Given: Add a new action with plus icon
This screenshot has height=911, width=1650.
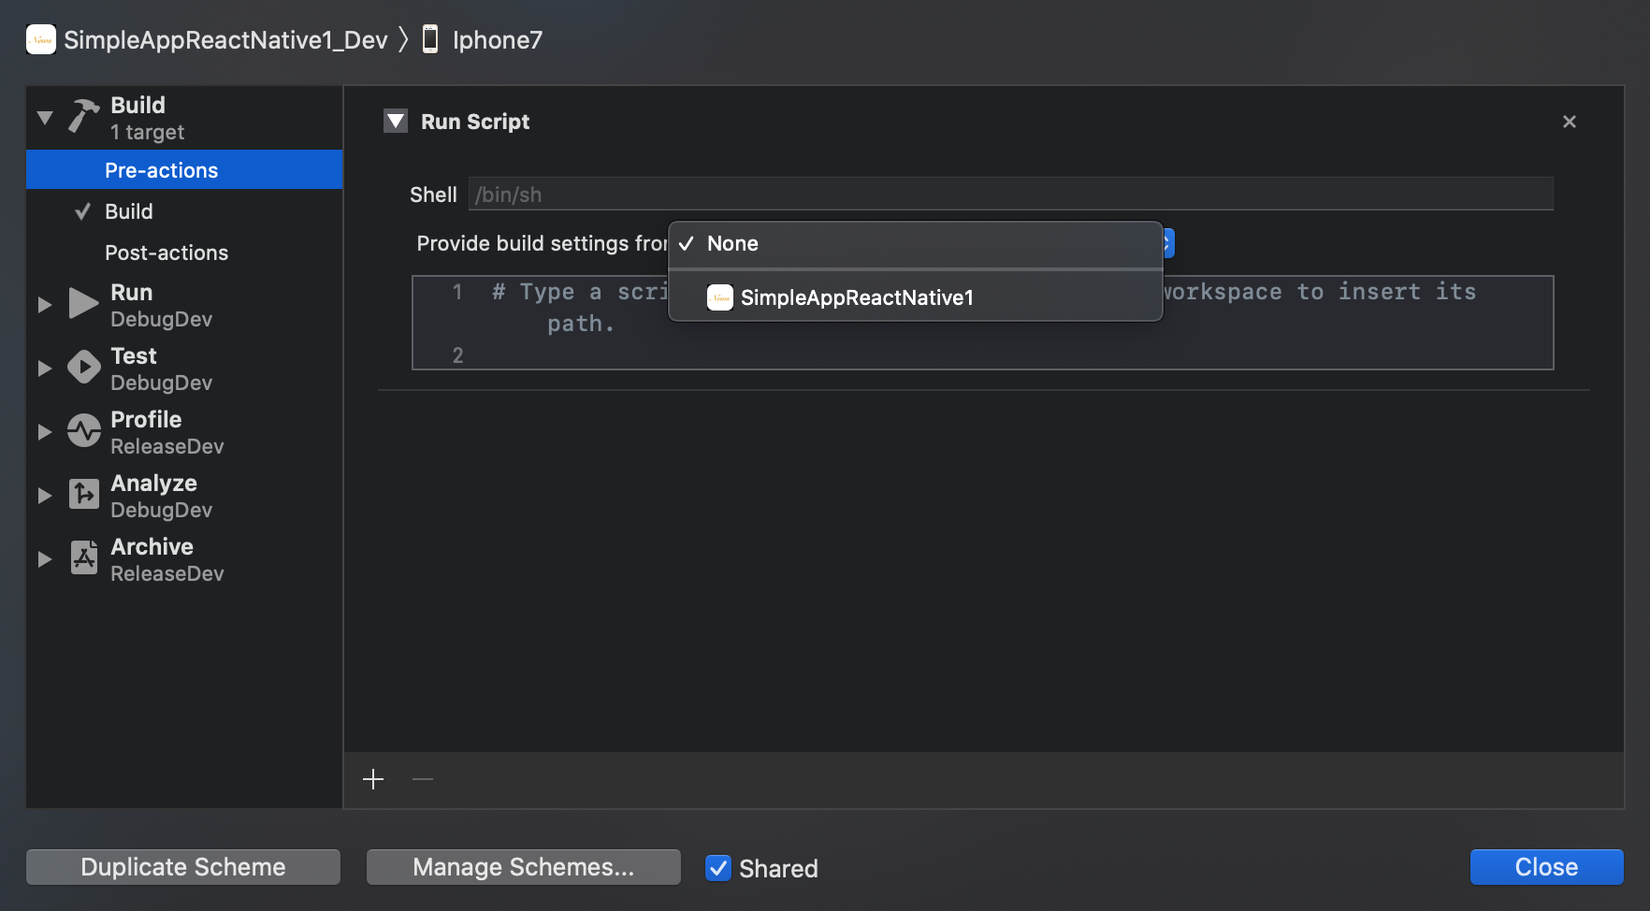Looking at the screenshot, I should [373, 779].
